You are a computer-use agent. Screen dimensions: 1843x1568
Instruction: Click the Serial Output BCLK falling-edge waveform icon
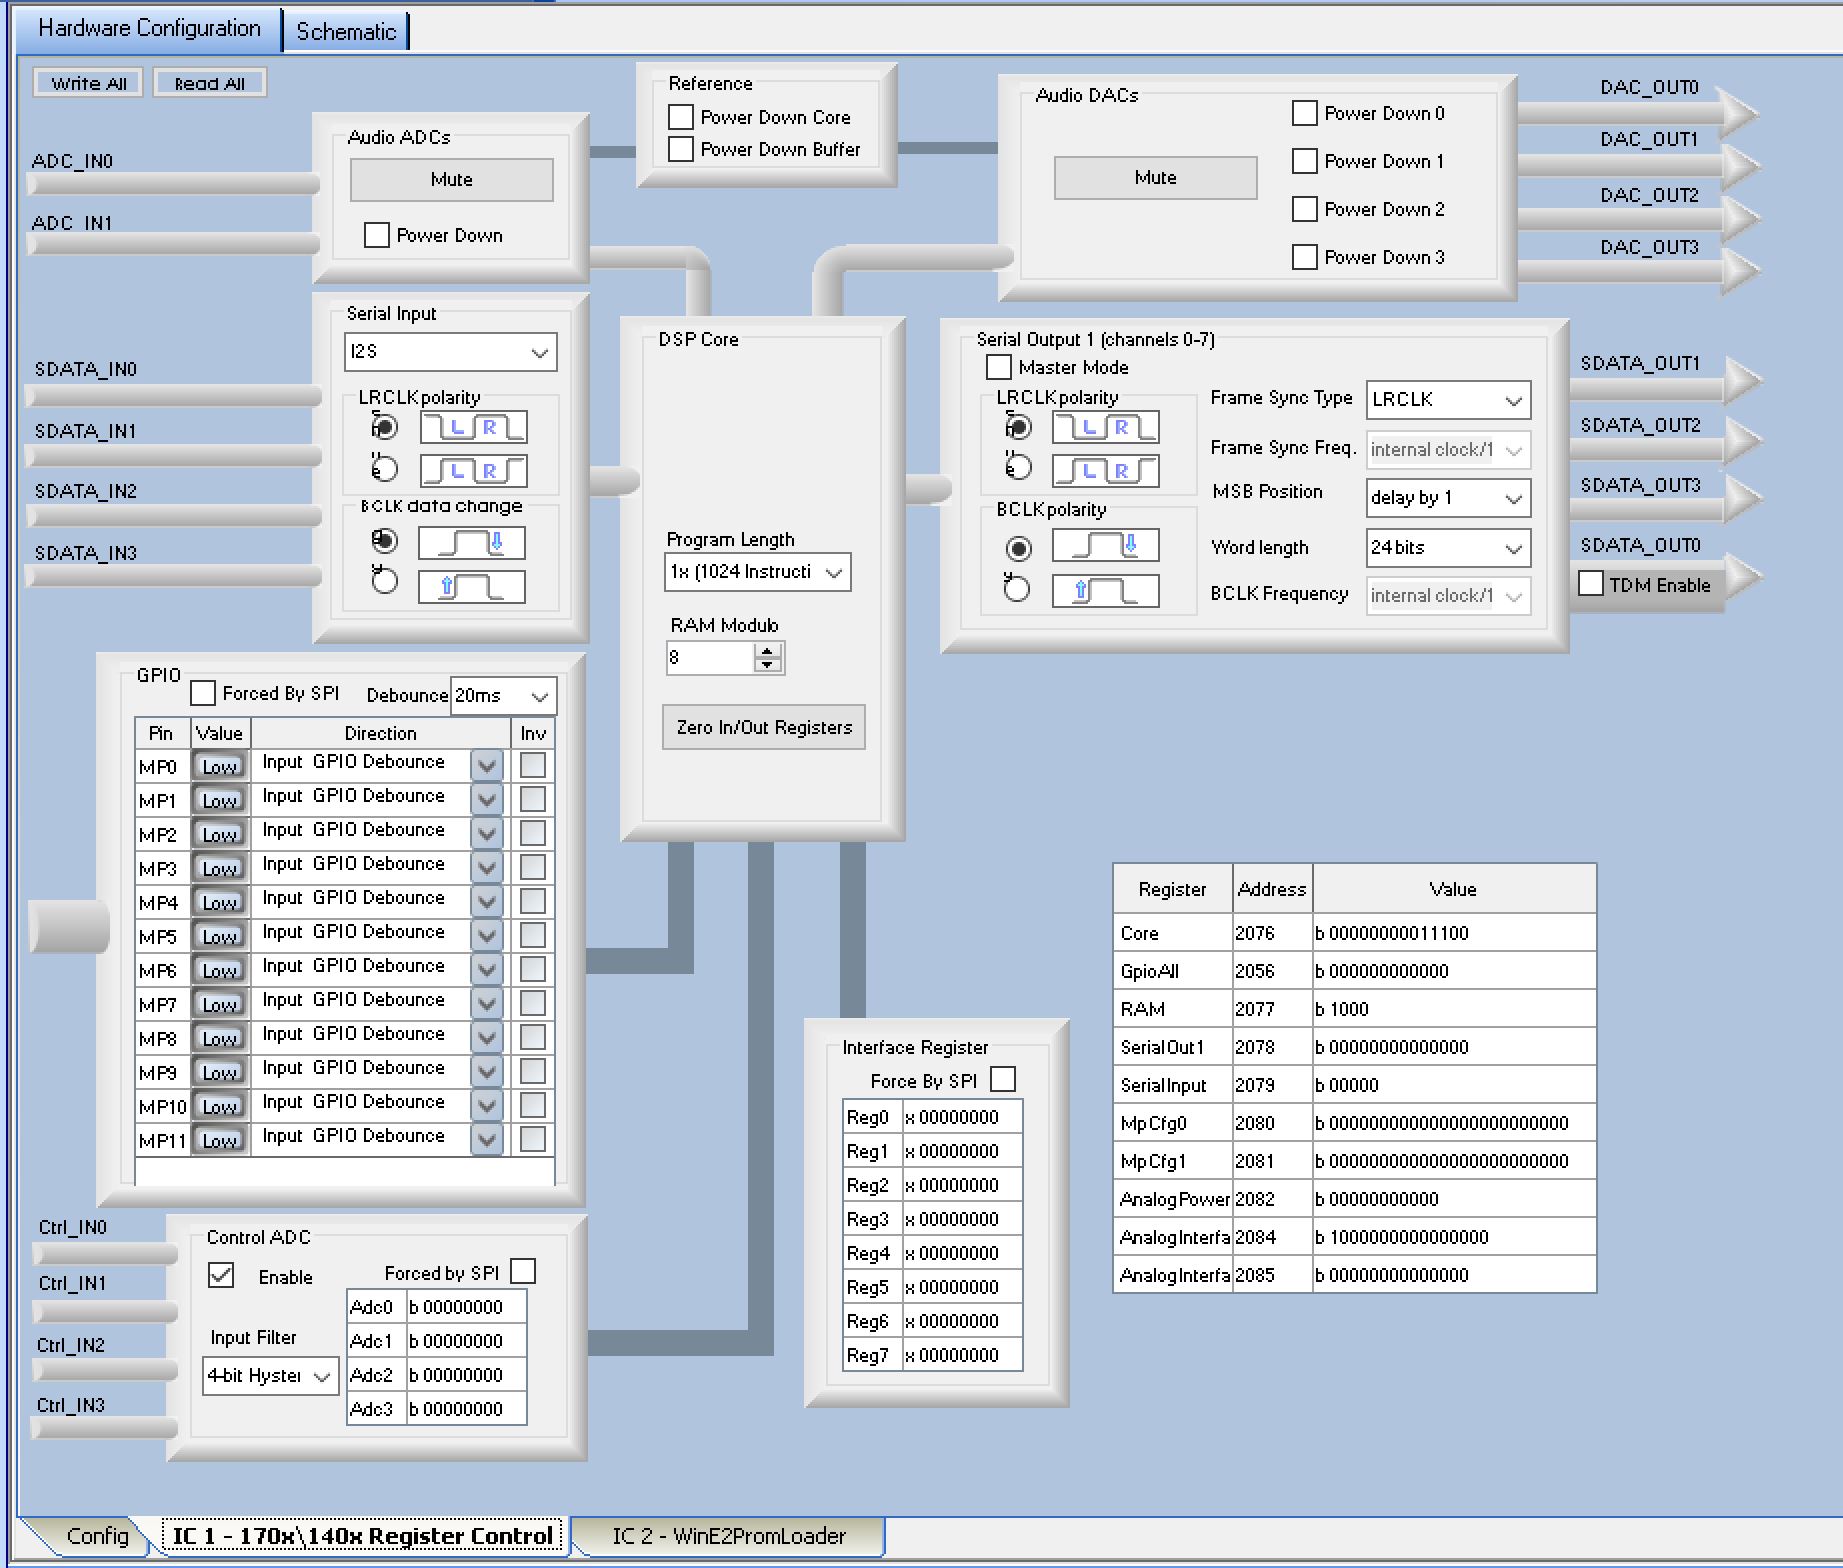click(x=1105, y=546)
